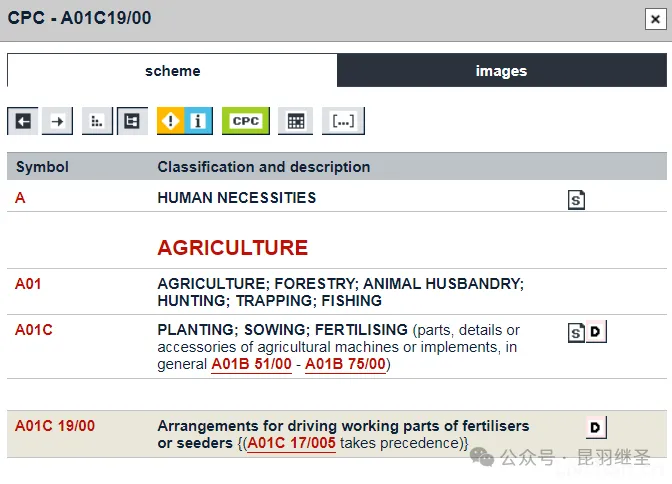Select the scheme tab
The width and height of the screenshot is (672, 484).
coord(172,71)
